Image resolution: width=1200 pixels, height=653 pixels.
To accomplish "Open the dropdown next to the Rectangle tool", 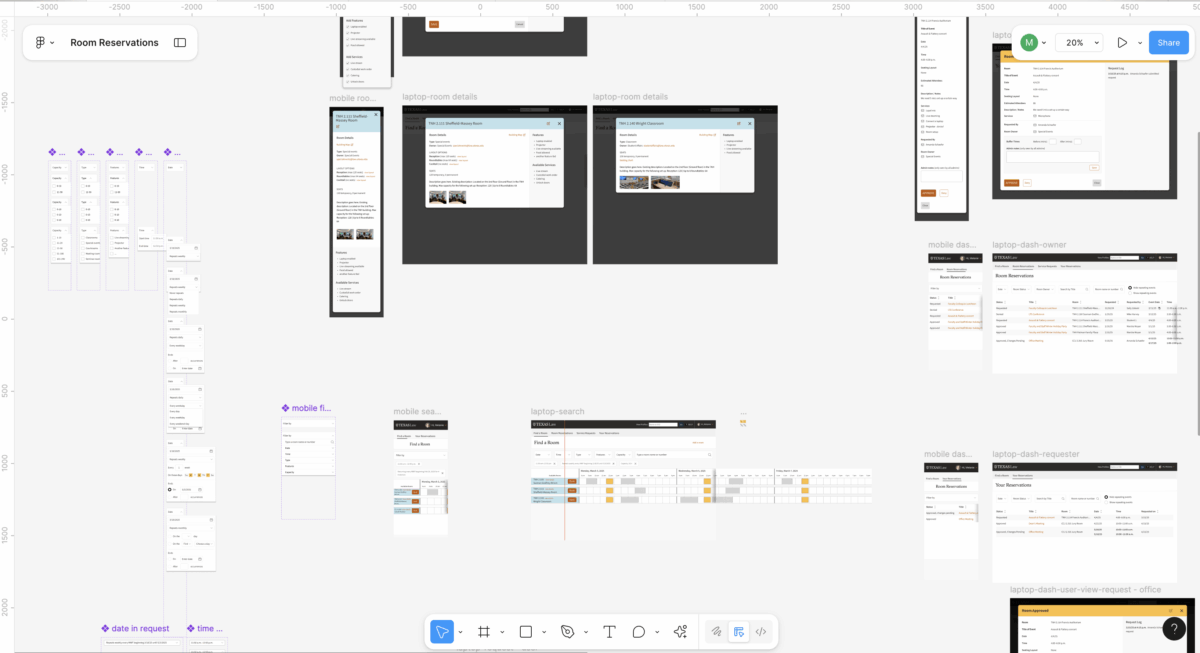I will pyautogui.click(x=544, y=631).
